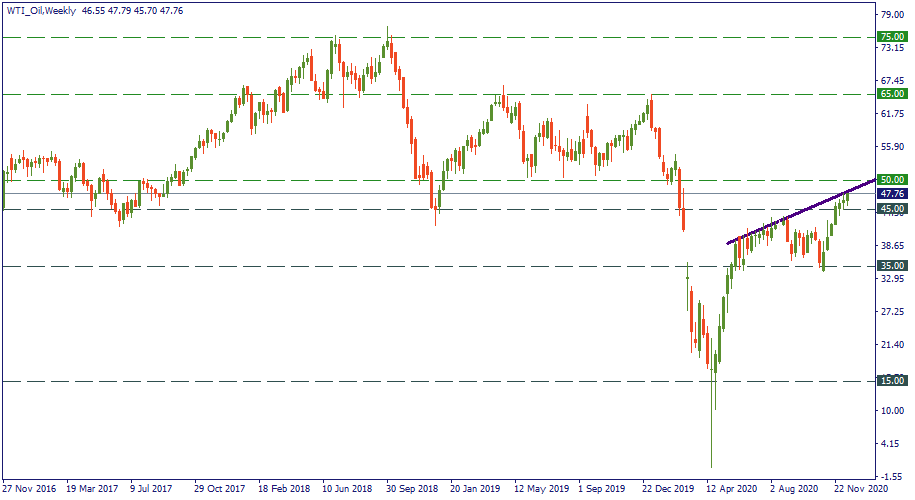Click the 79.00 value on price scale
The width and height of the screenshot is (915, 500).
pos(891,14)
